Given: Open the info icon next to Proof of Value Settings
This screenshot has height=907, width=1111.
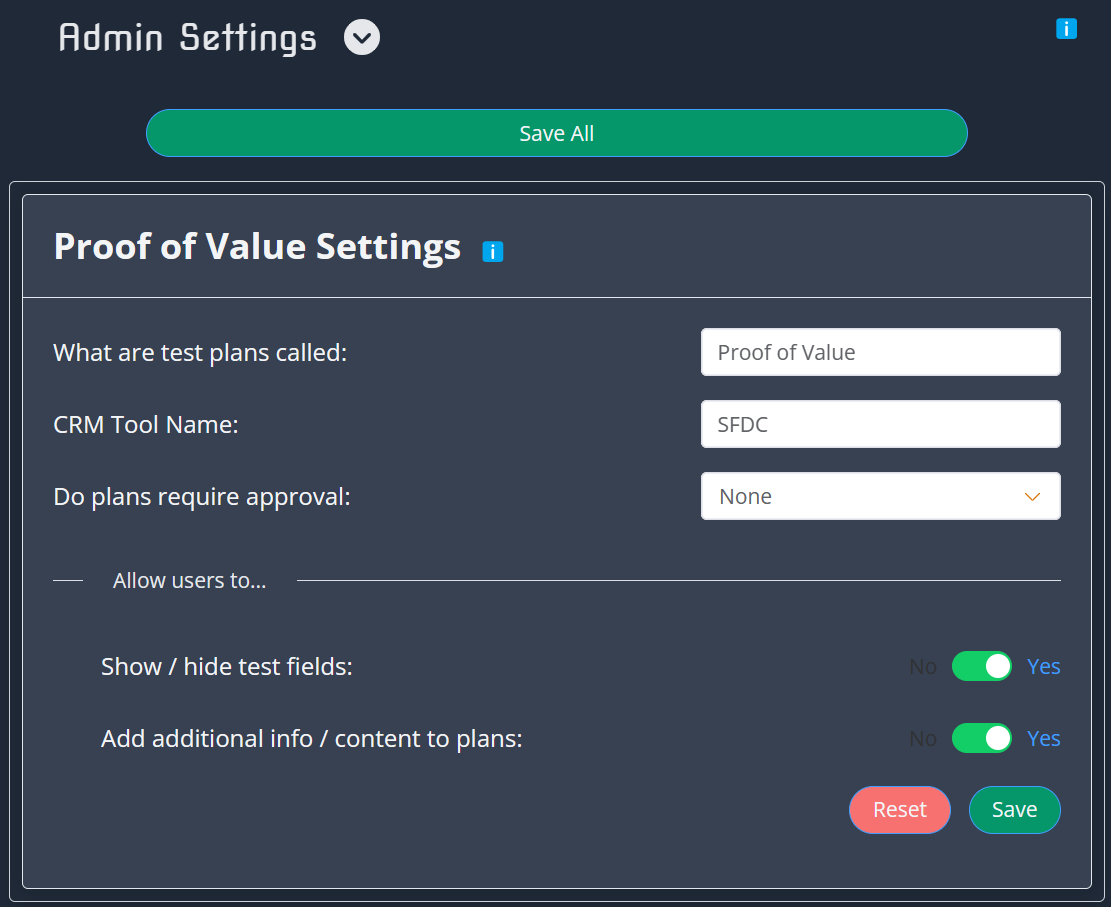Looking at the screenshot, I should [493, 251].
